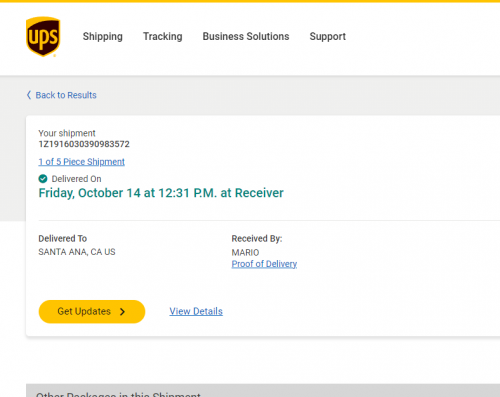Open the Tracking menu
Screen dimensions: 500x397
pos(163,36)
